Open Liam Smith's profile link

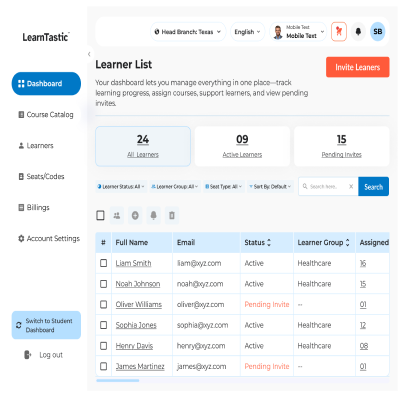[x=133, y=263]
